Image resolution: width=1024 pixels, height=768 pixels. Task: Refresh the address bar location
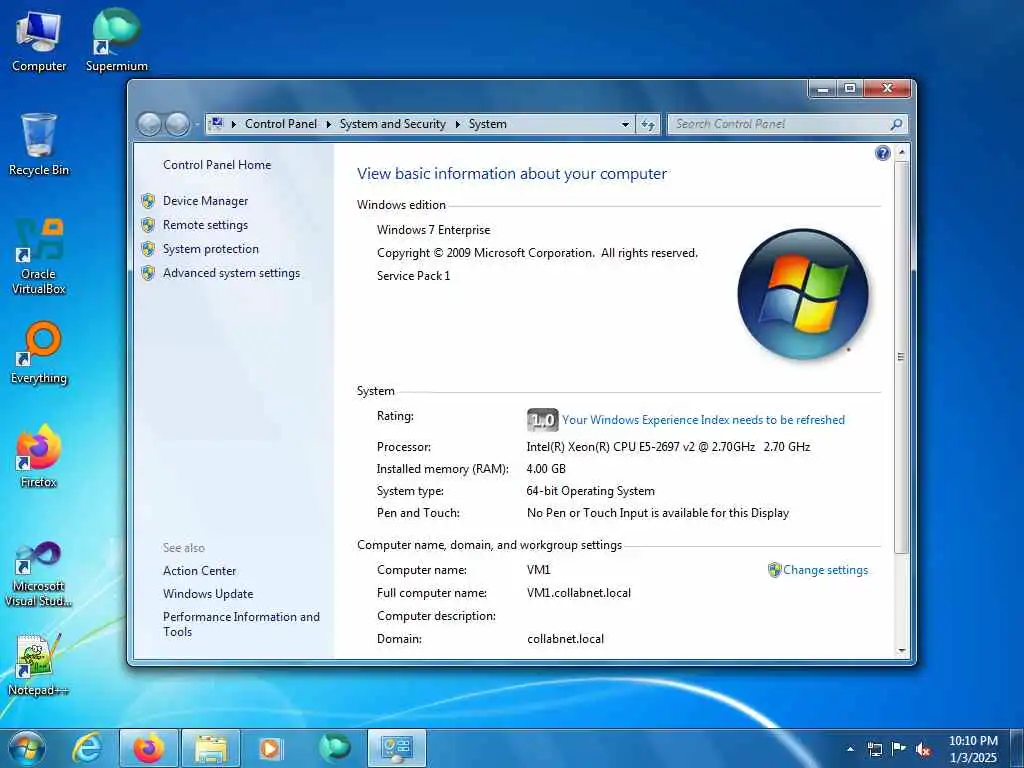pos(648,124)
